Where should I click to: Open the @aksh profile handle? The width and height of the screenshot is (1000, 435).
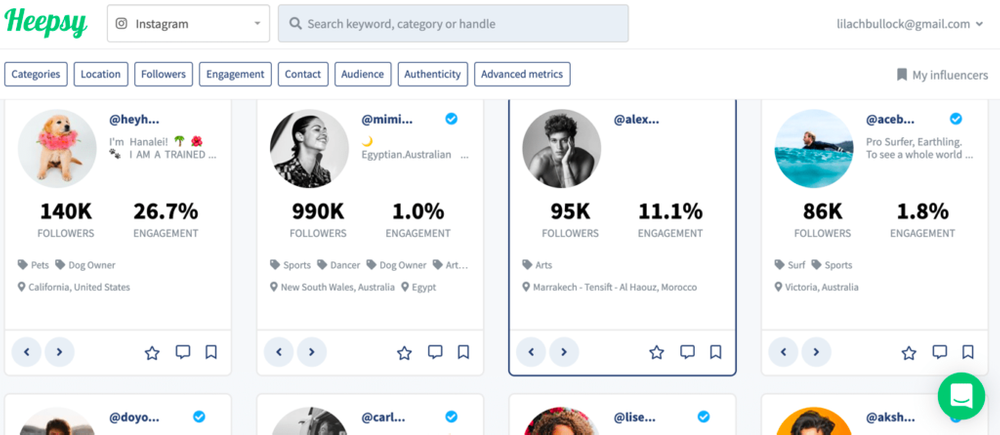coord(890,418)
